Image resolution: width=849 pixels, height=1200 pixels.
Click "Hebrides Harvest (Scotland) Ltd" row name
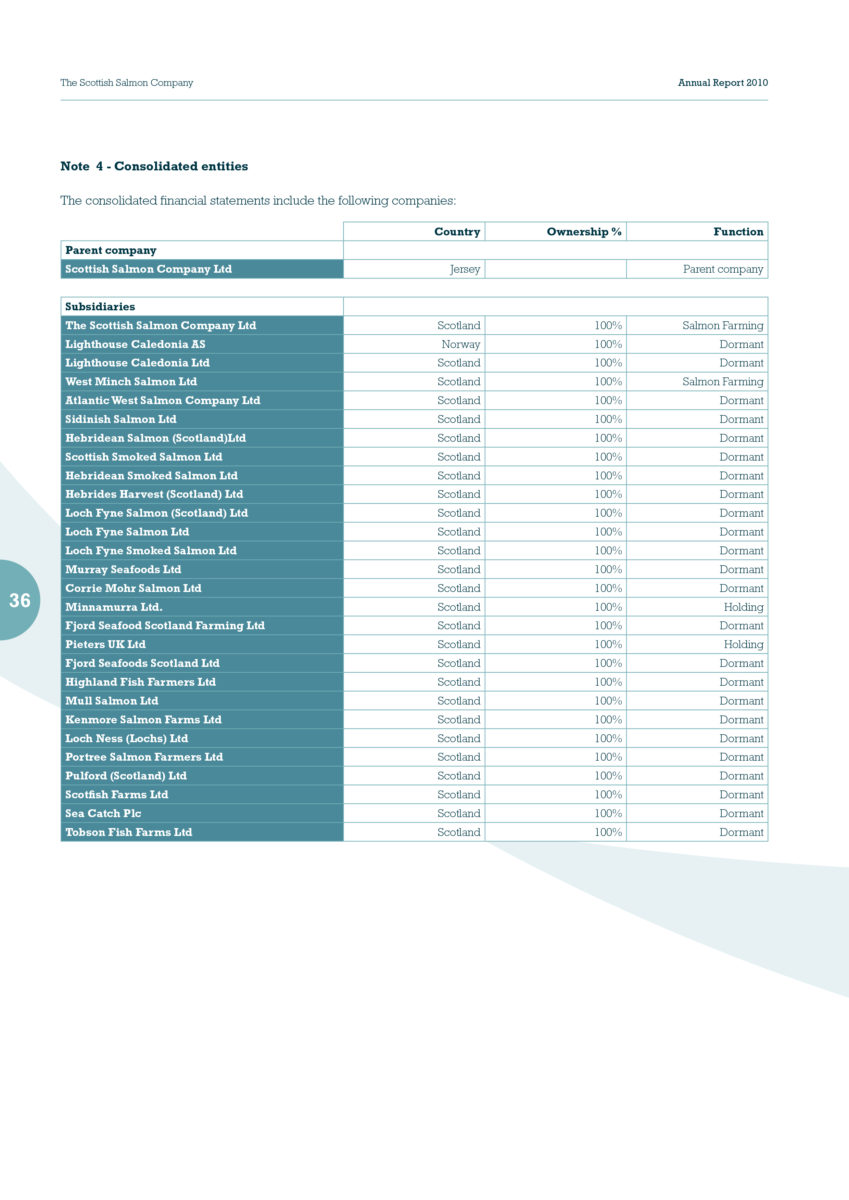pyautogui.click(x=154, y=494)
